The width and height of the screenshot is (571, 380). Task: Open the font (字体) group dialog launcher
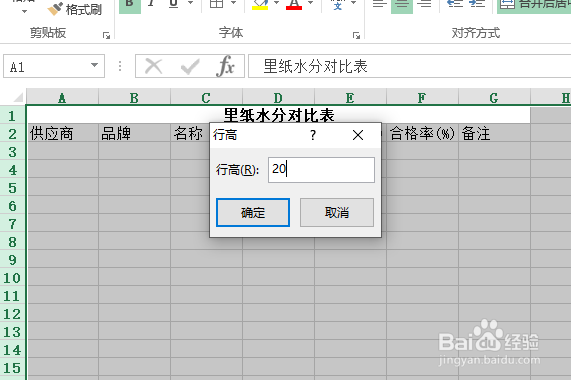coord(356,35)
